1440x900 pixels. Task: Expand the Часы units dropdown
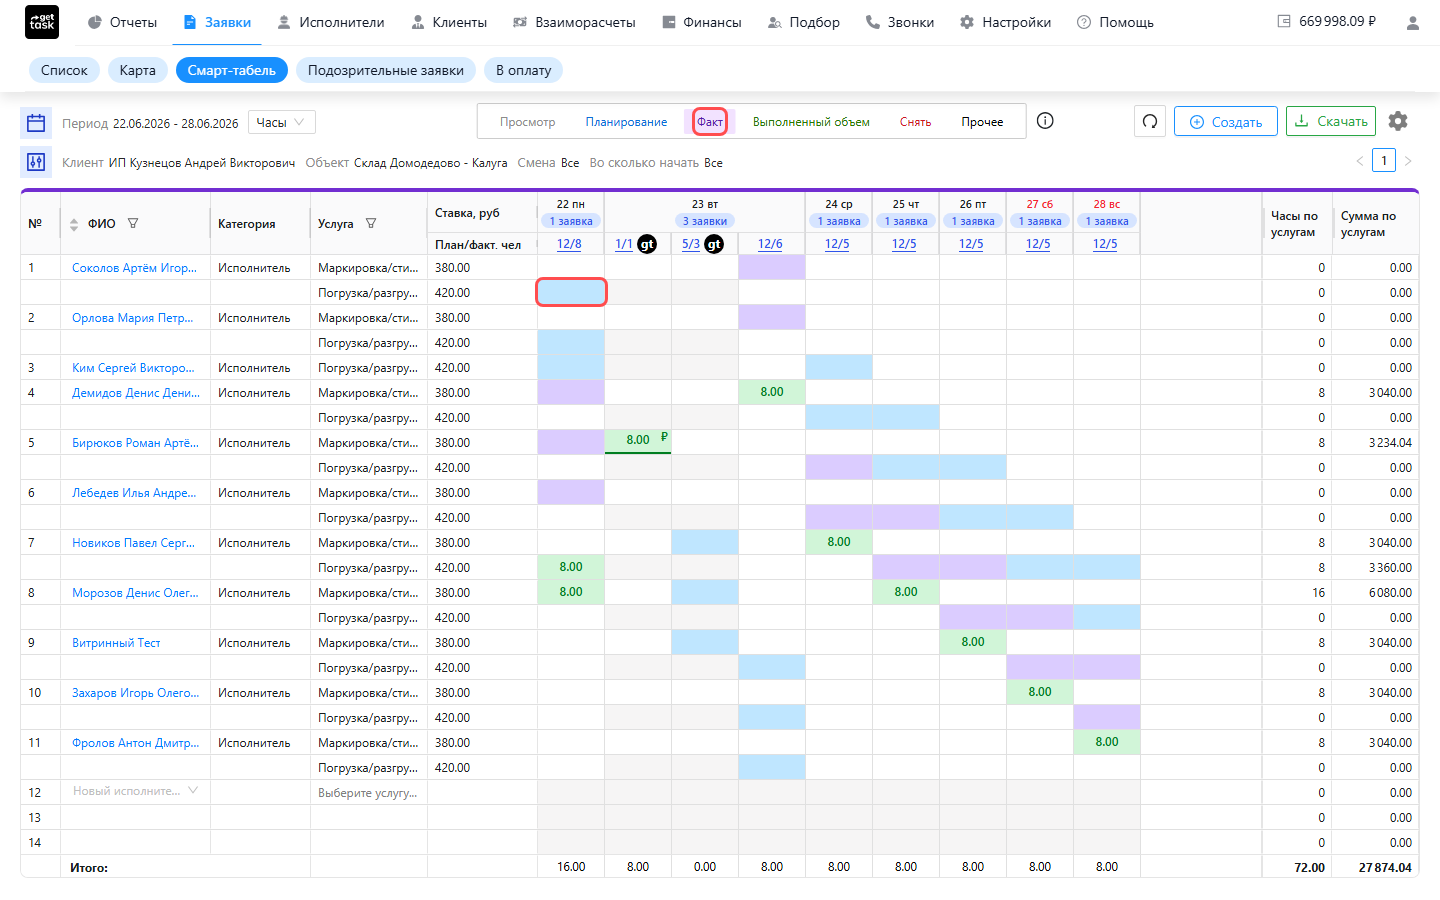[282, 122]
